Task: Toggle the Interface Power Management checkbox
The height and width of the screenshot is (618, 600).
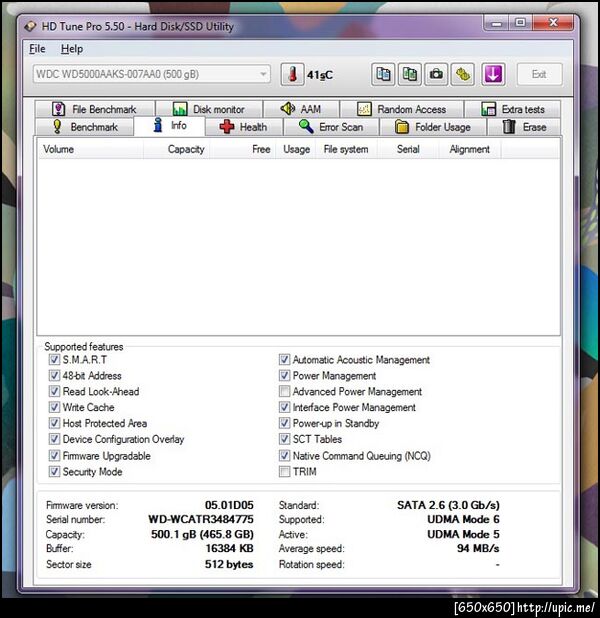Action: pyautogui.click(x=284, y=407)
